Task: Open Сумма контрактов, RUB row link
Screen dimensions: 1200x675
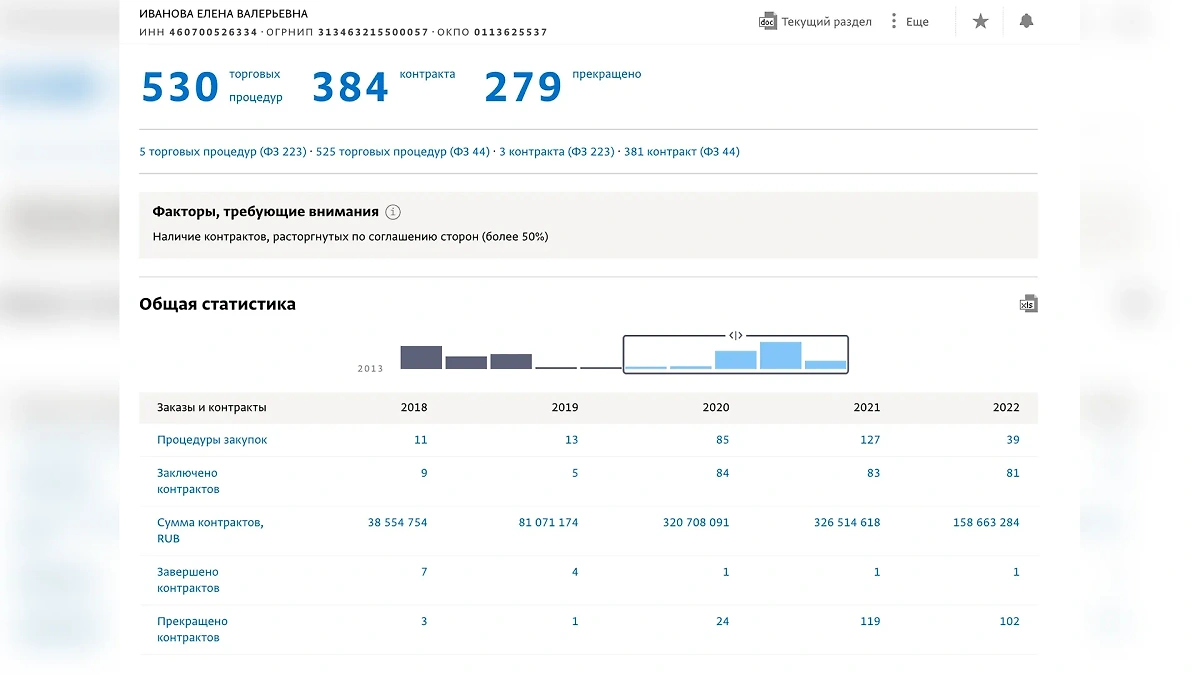Action: [210, 530]
